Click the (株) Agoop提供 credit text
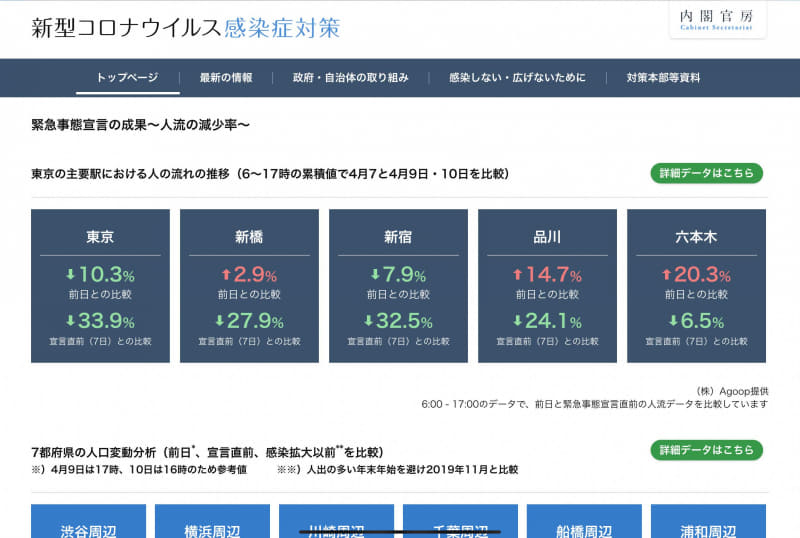Viewport: 800px width, 538px height. [x=732, y=392]
